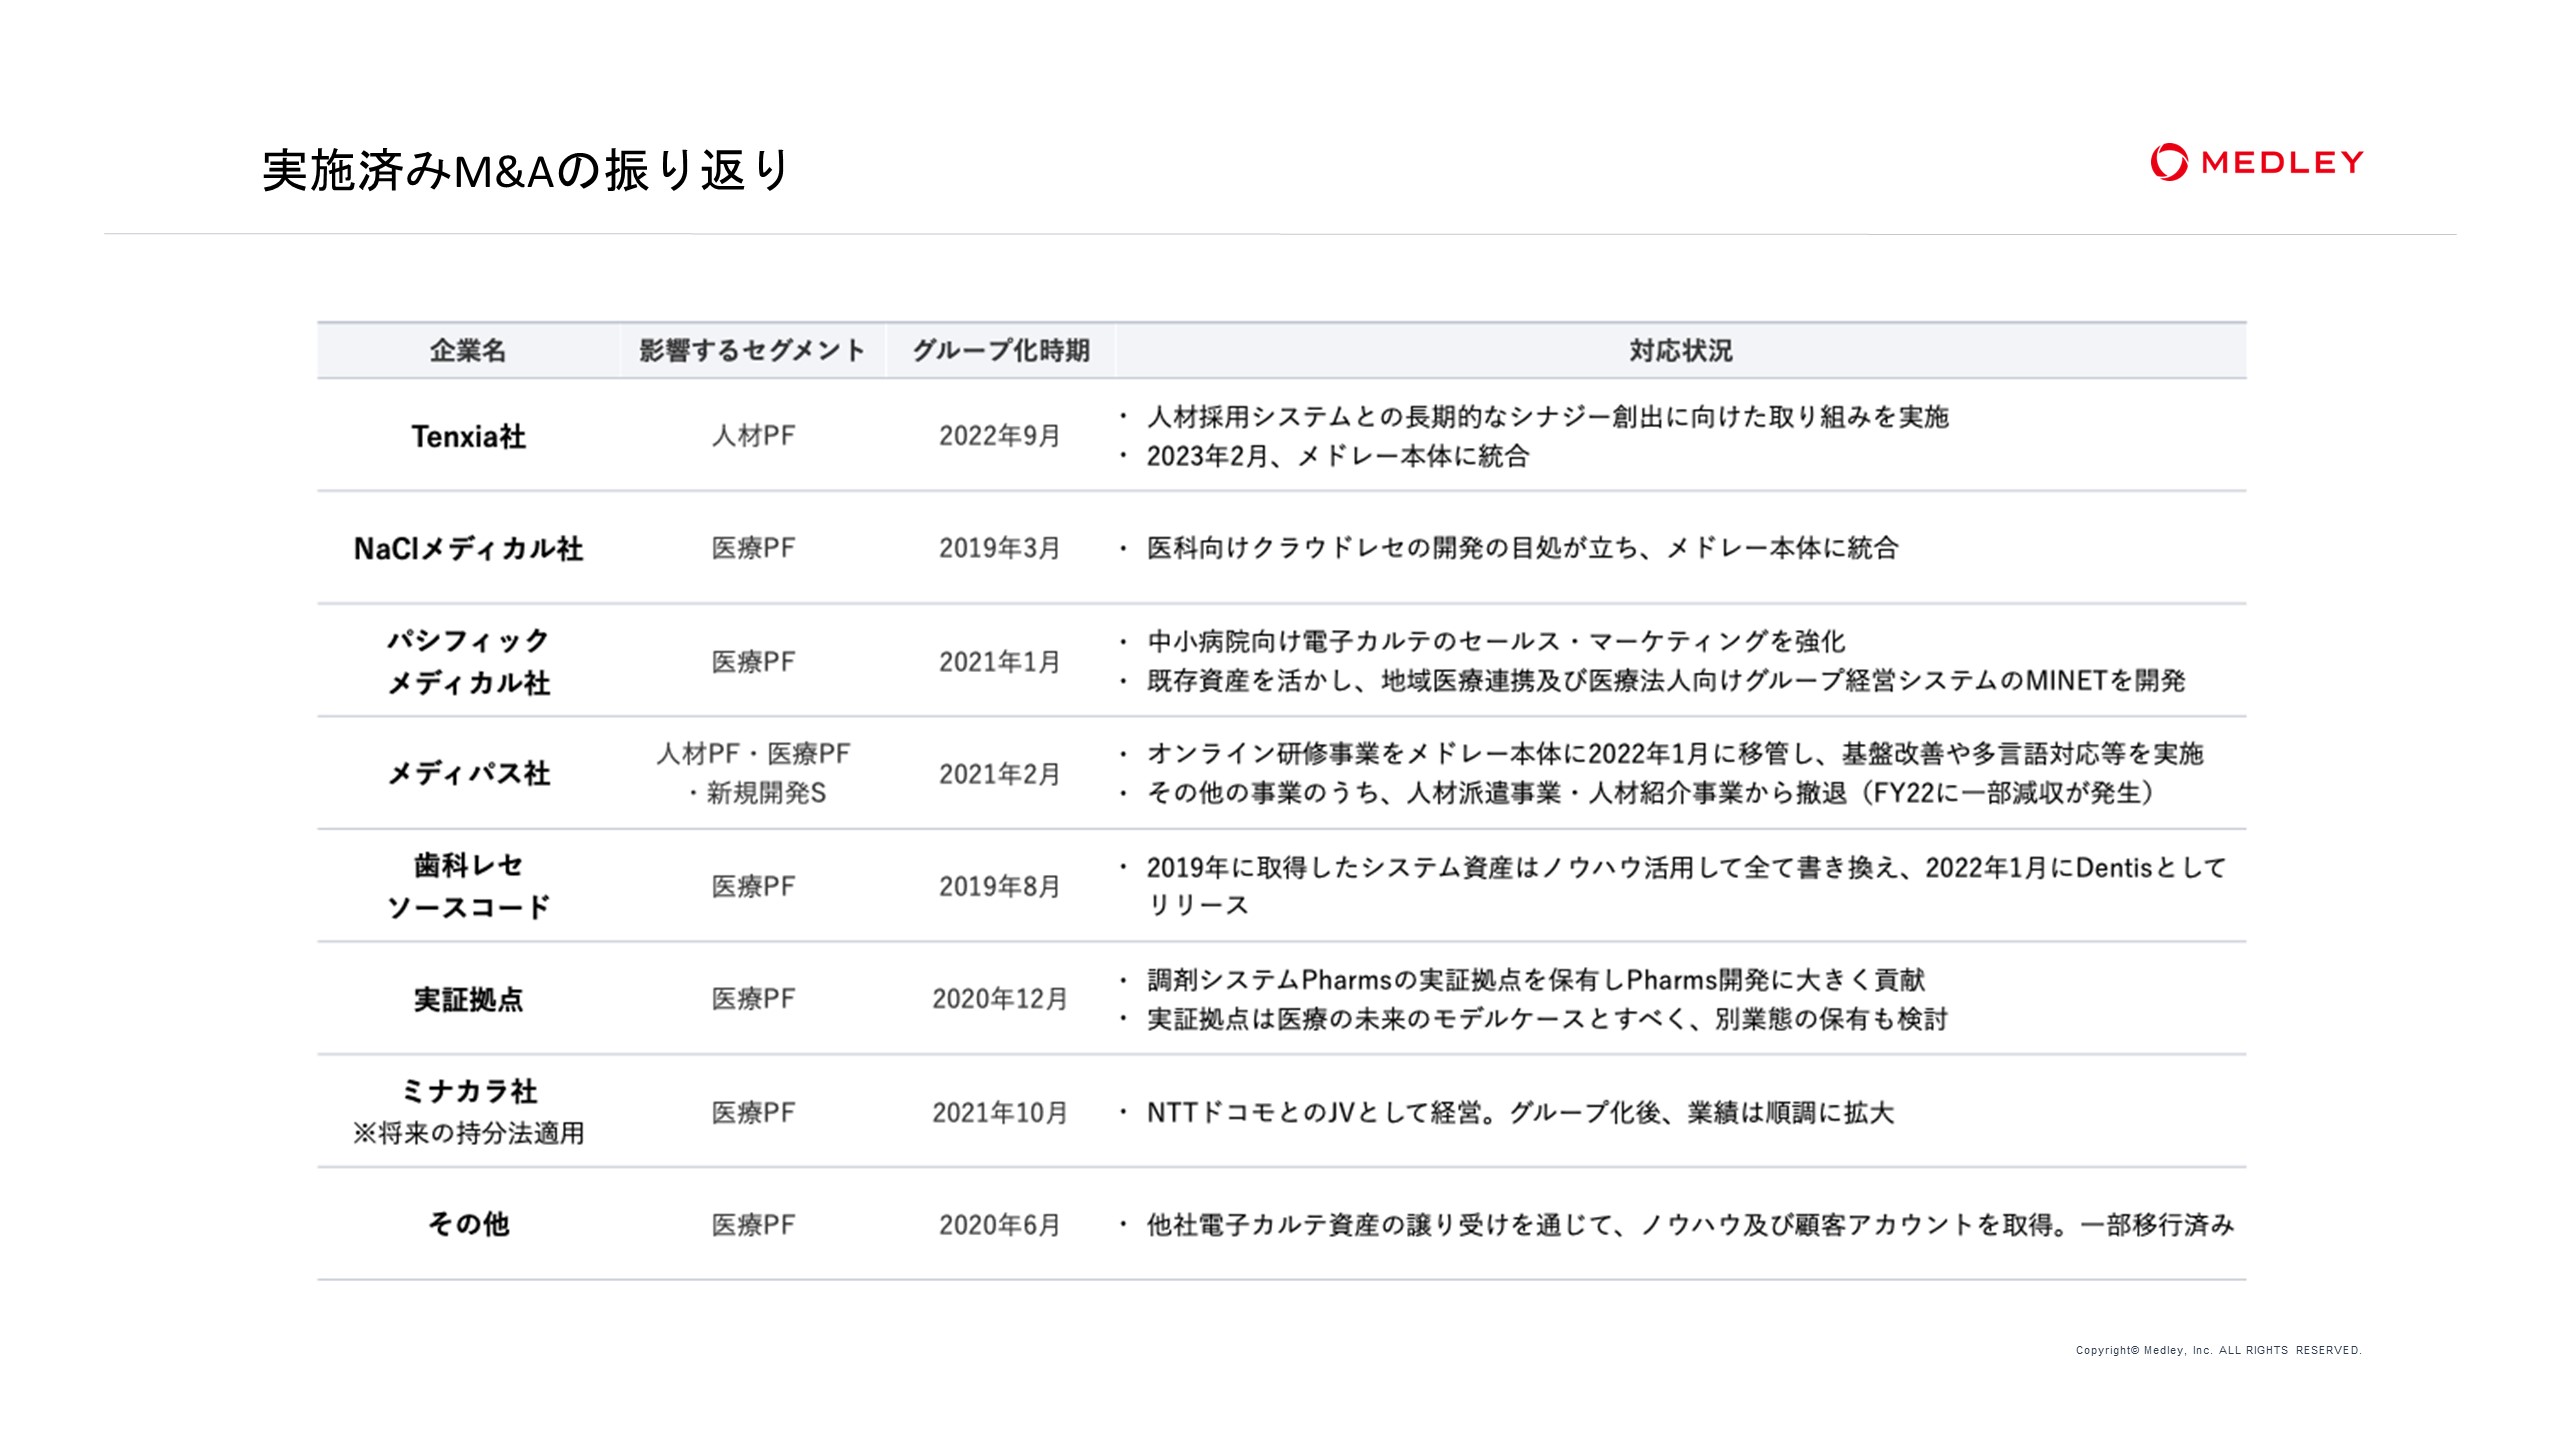
Task: Click the Dentisとしてリリース status text
Action: (1686, 886)
